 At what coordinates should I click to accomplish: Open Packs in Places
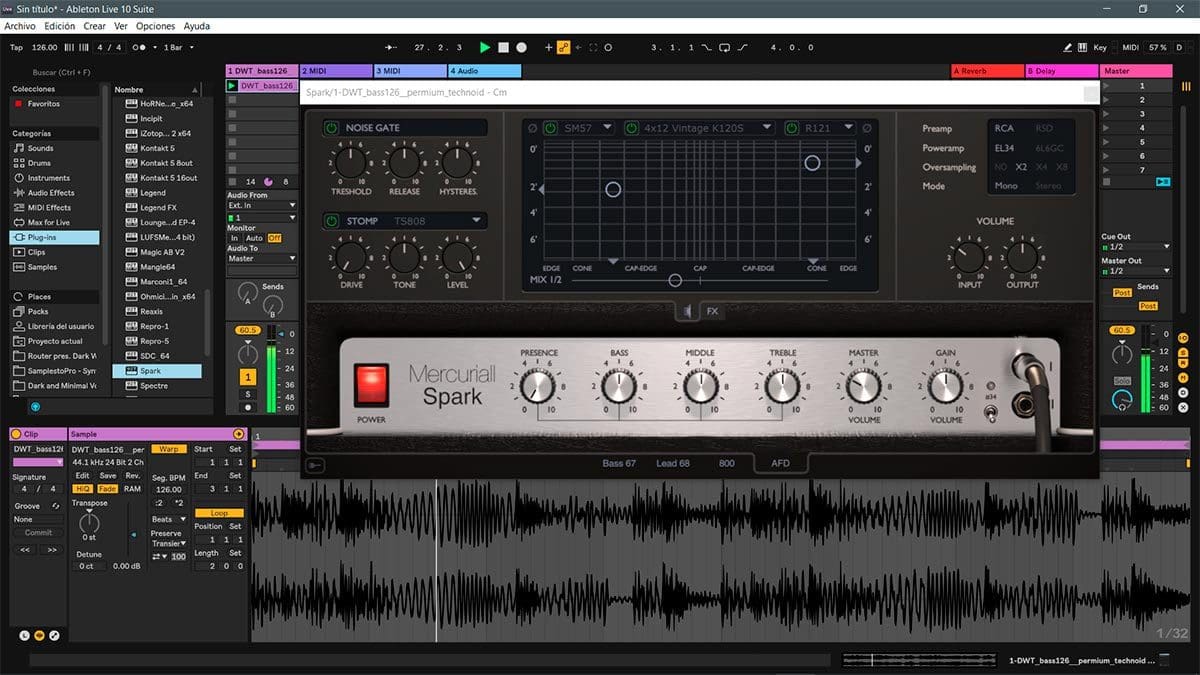point(38,311)
